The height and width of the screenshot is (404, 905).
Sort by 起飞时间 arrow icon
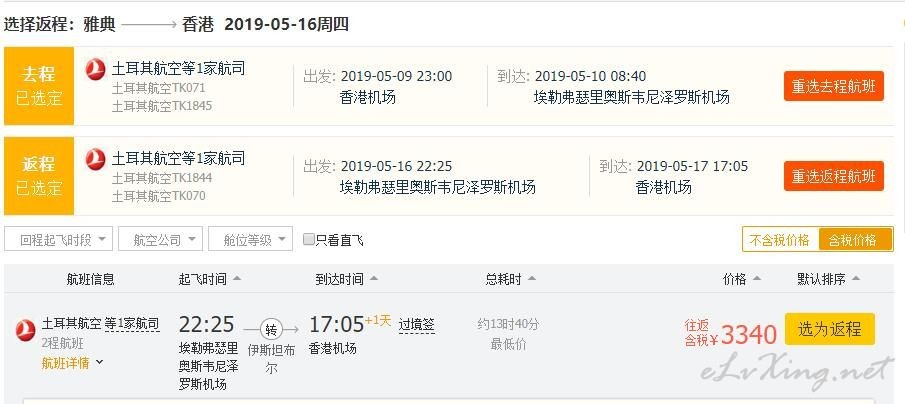pos(237,279)
